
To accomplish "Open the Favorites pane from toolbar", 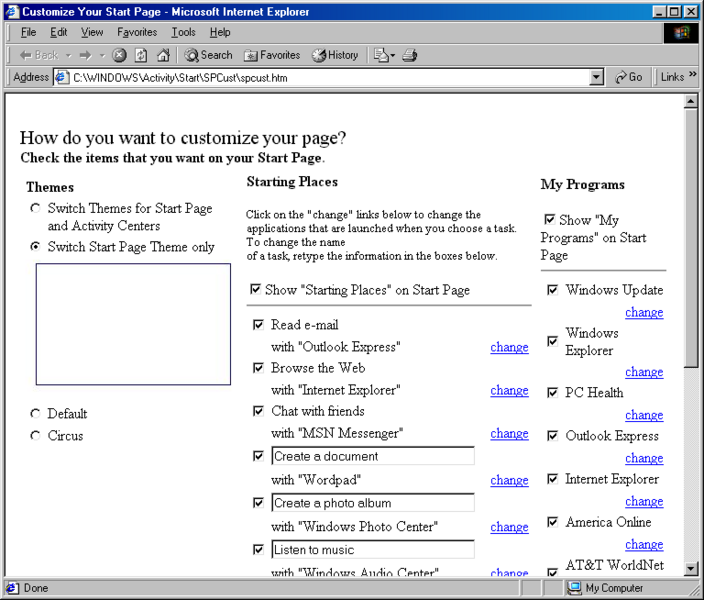I will pos(272,55).
